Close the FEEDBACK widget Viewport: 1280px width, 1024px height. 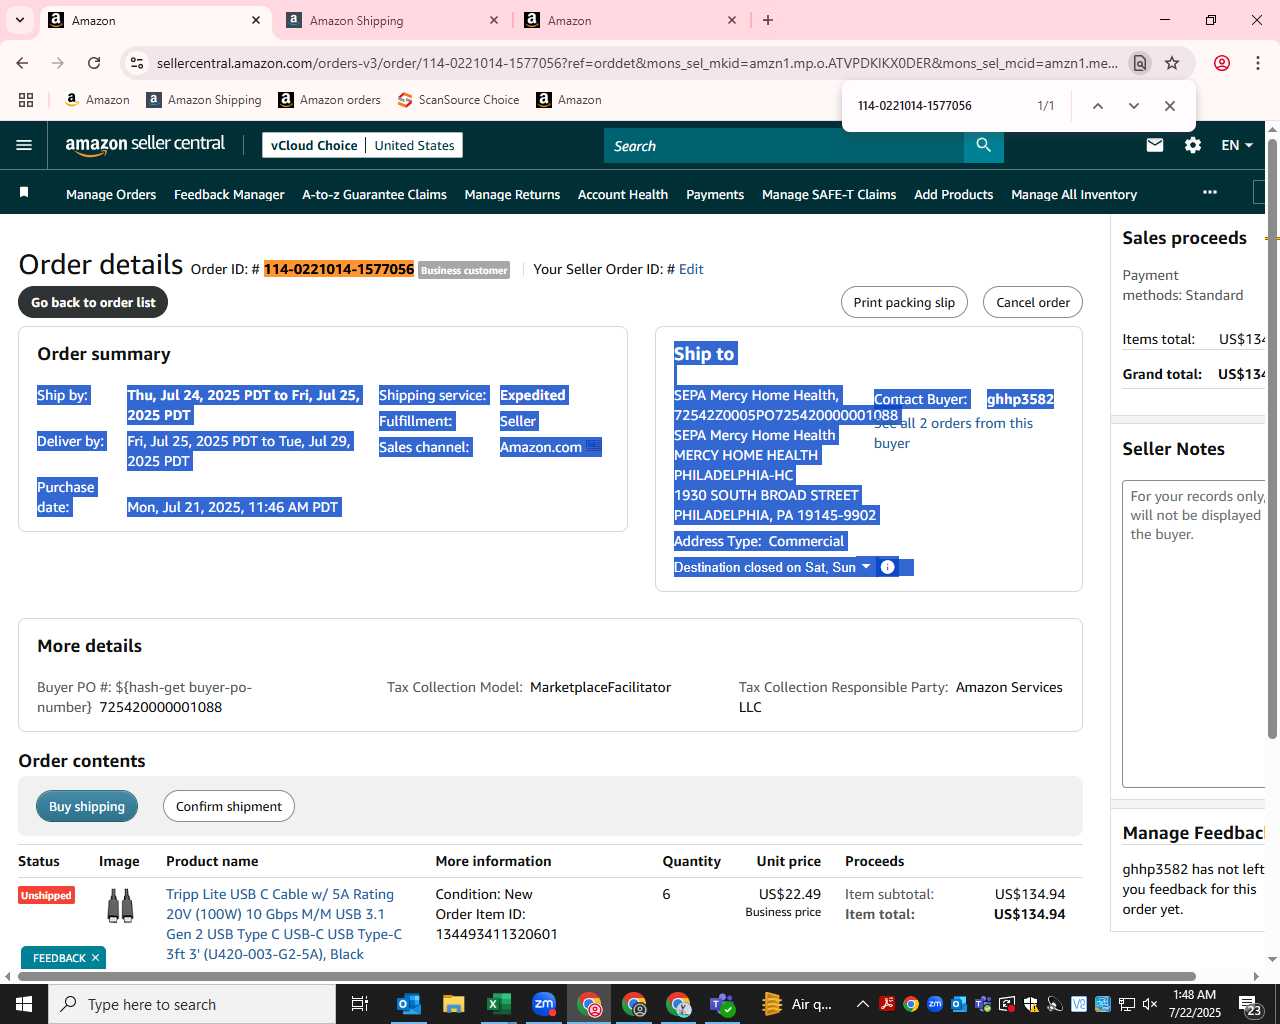click(x=95, y=958)
